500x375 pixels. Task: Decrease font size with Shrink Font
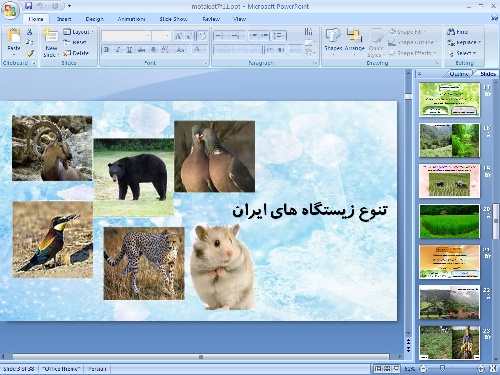pos(189,36)
